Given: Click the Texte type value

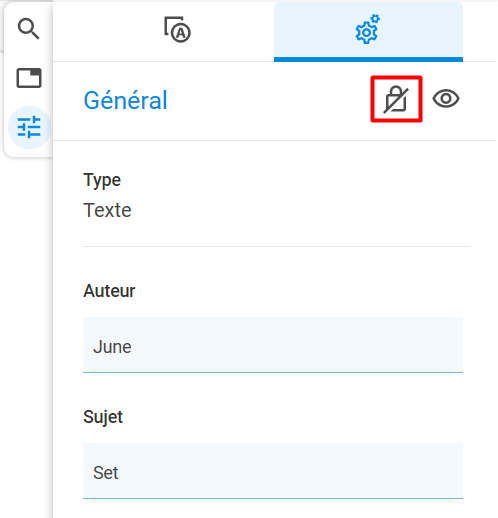Looking at the screenshot, I should pyautogui.click(x=107, y=210).
